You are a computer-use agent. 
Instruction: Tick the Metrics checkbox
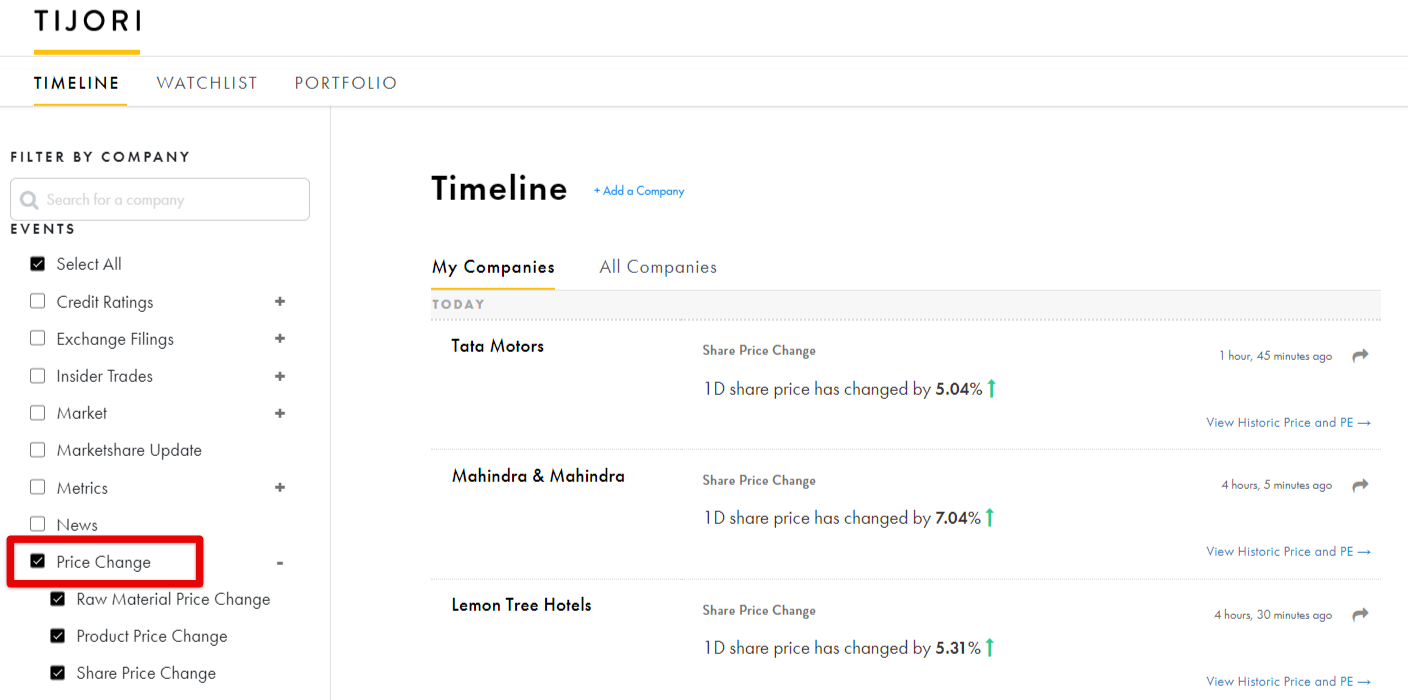coord(38,487)
